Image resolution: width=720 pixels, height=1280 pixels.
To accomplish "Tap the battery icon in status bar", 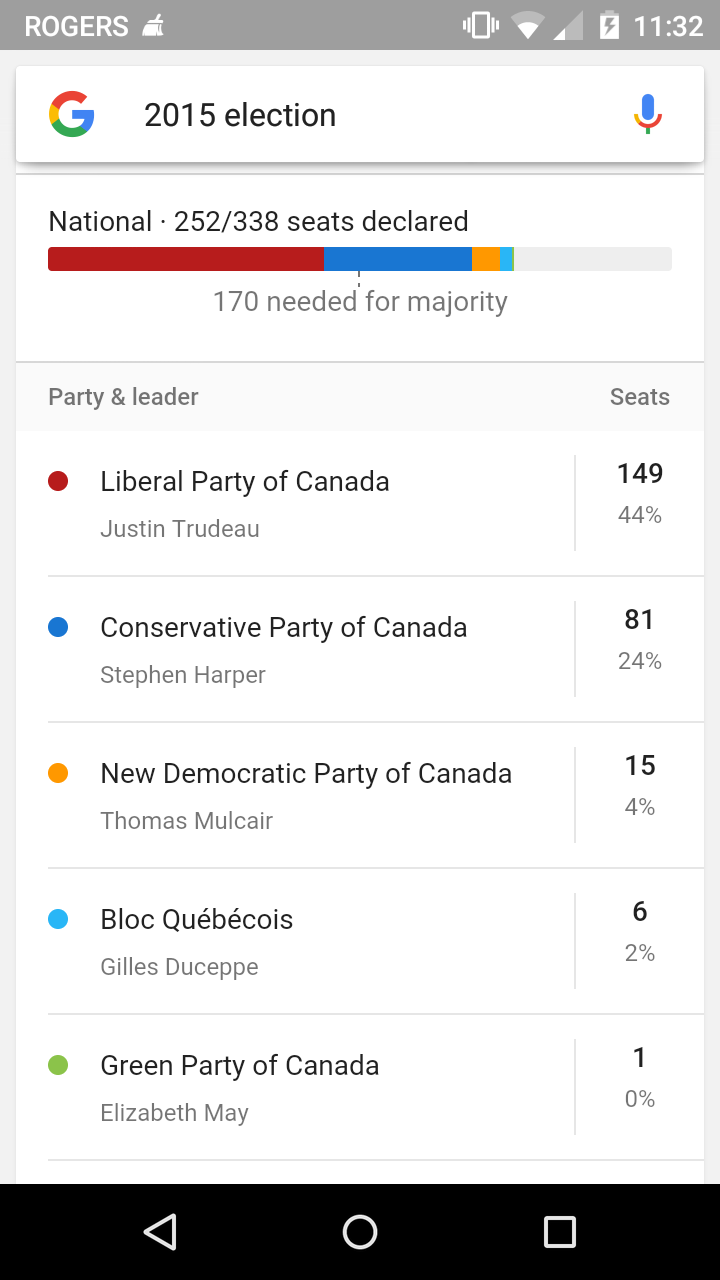I will pos(609,25).
